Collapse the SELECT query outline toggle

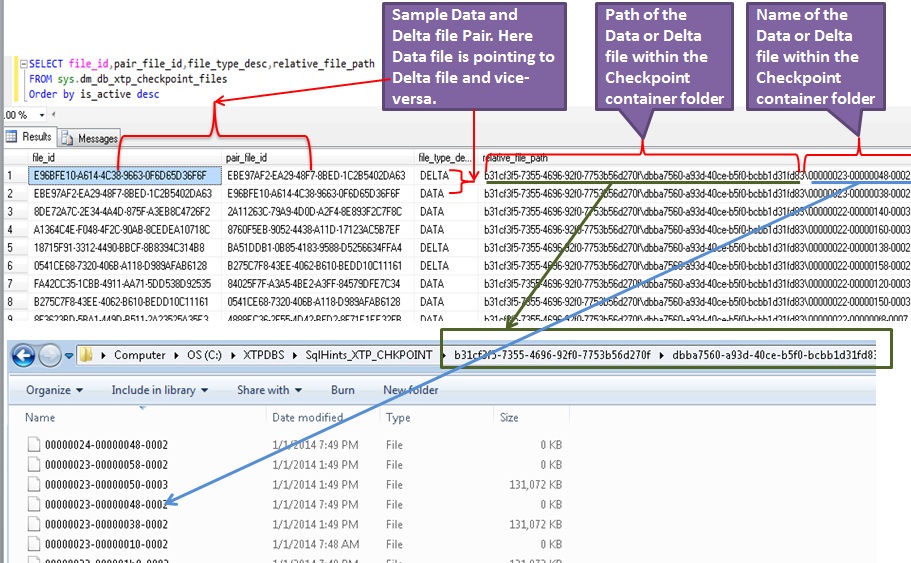(22, 64)
